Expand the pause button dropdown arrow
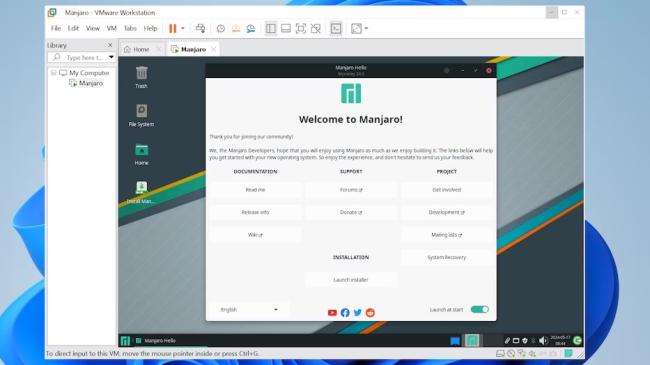 coord(183,28)
